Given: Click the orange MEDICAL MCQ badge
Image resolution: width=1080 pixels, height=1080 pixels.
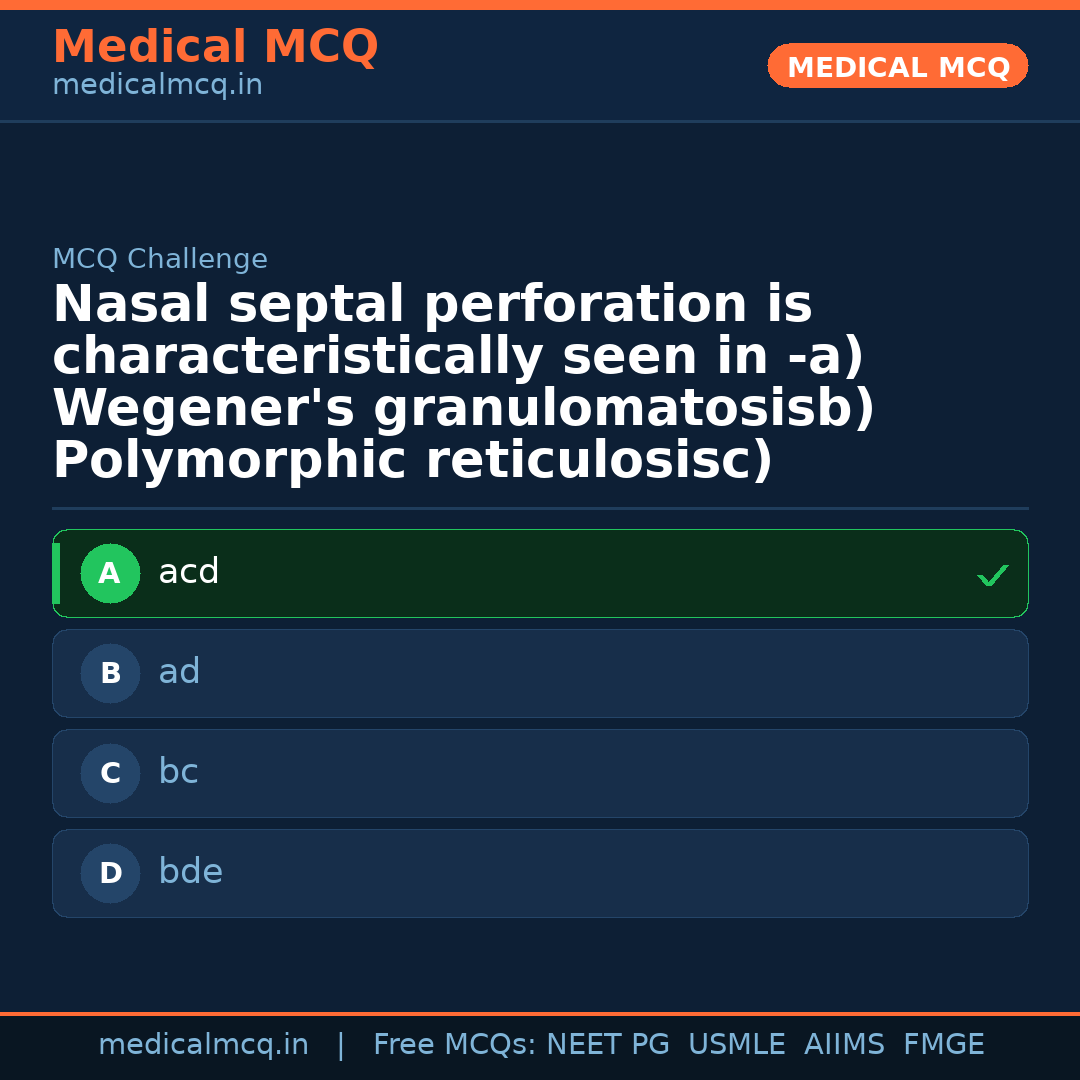Looking at the screenshot, I should click(x=898, y=67).
